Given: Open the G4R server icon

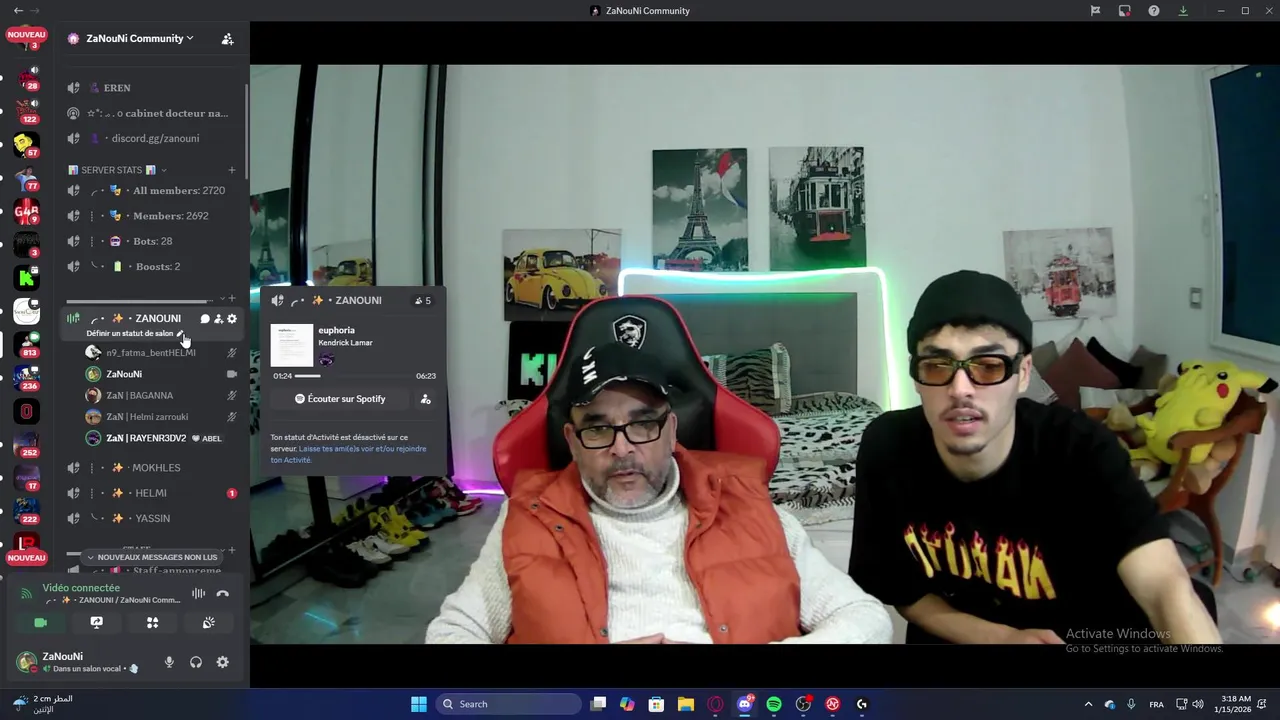Looking at the screenshot, I should 27,212.
